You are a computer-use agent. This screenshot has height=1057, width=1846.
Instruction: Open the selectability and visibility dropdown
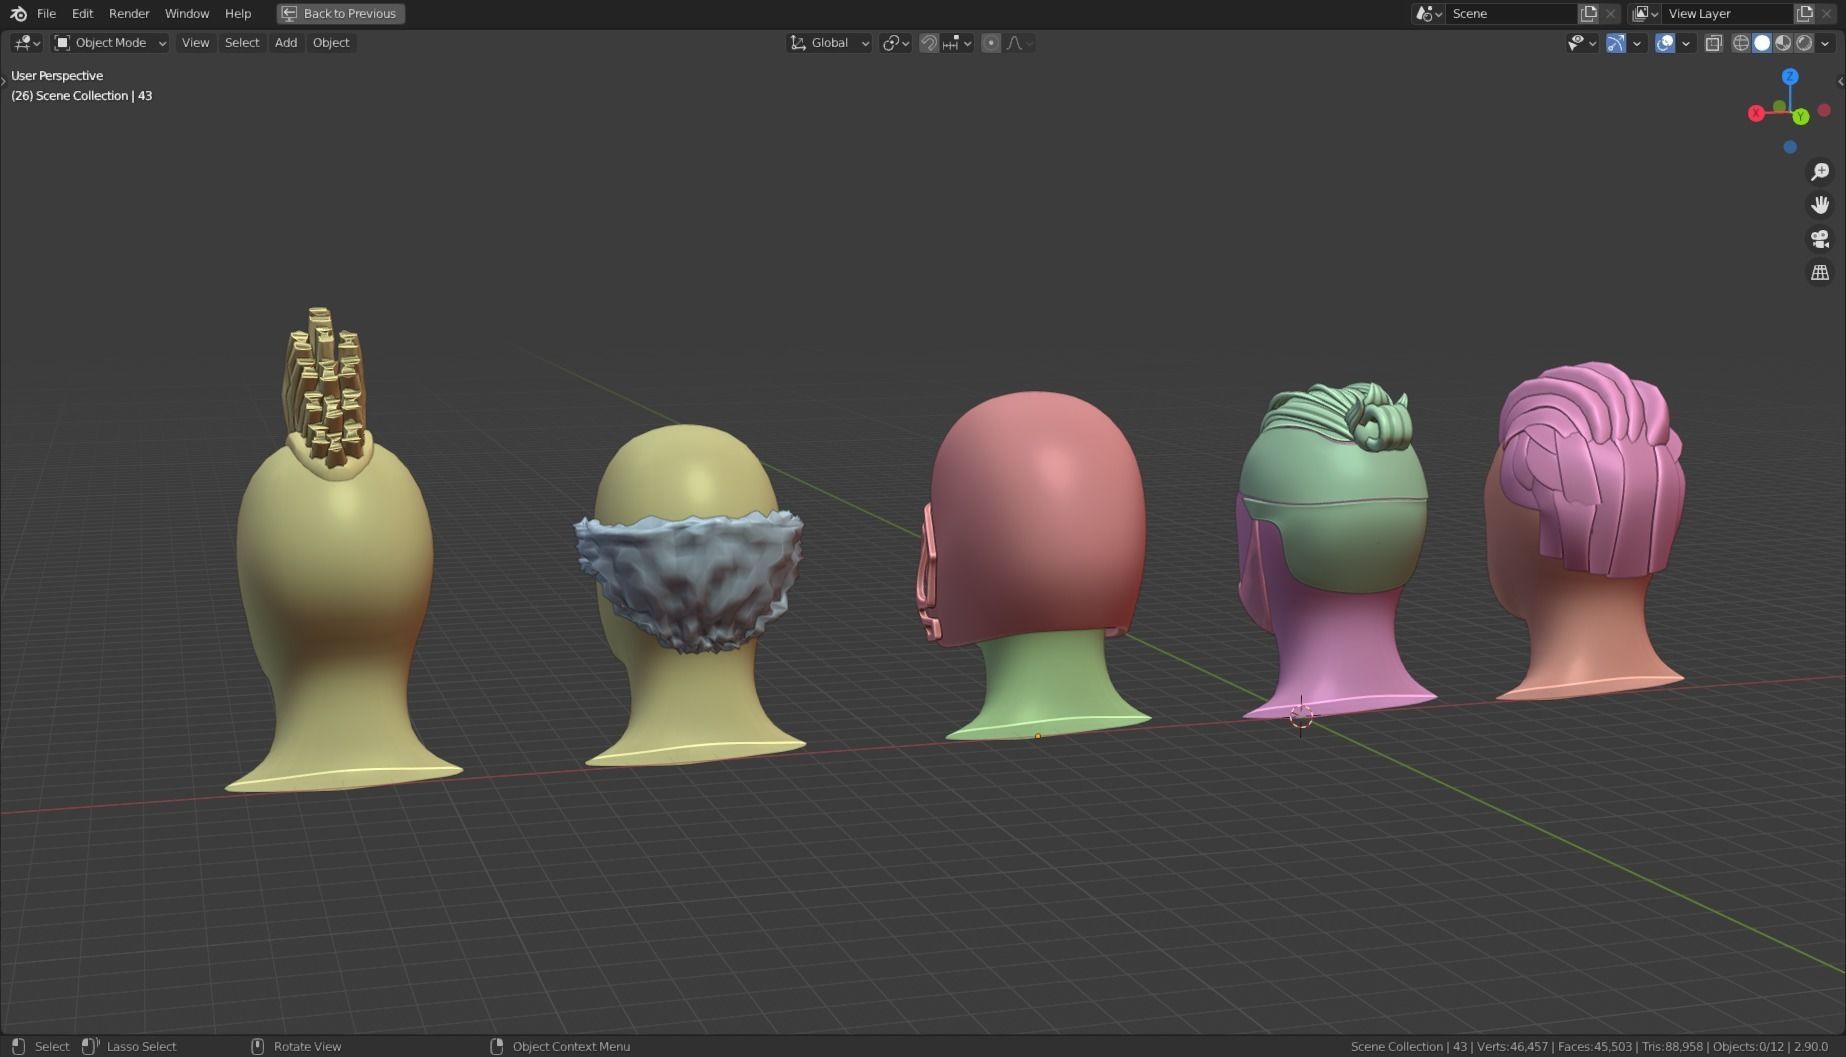pos(1582,43)
